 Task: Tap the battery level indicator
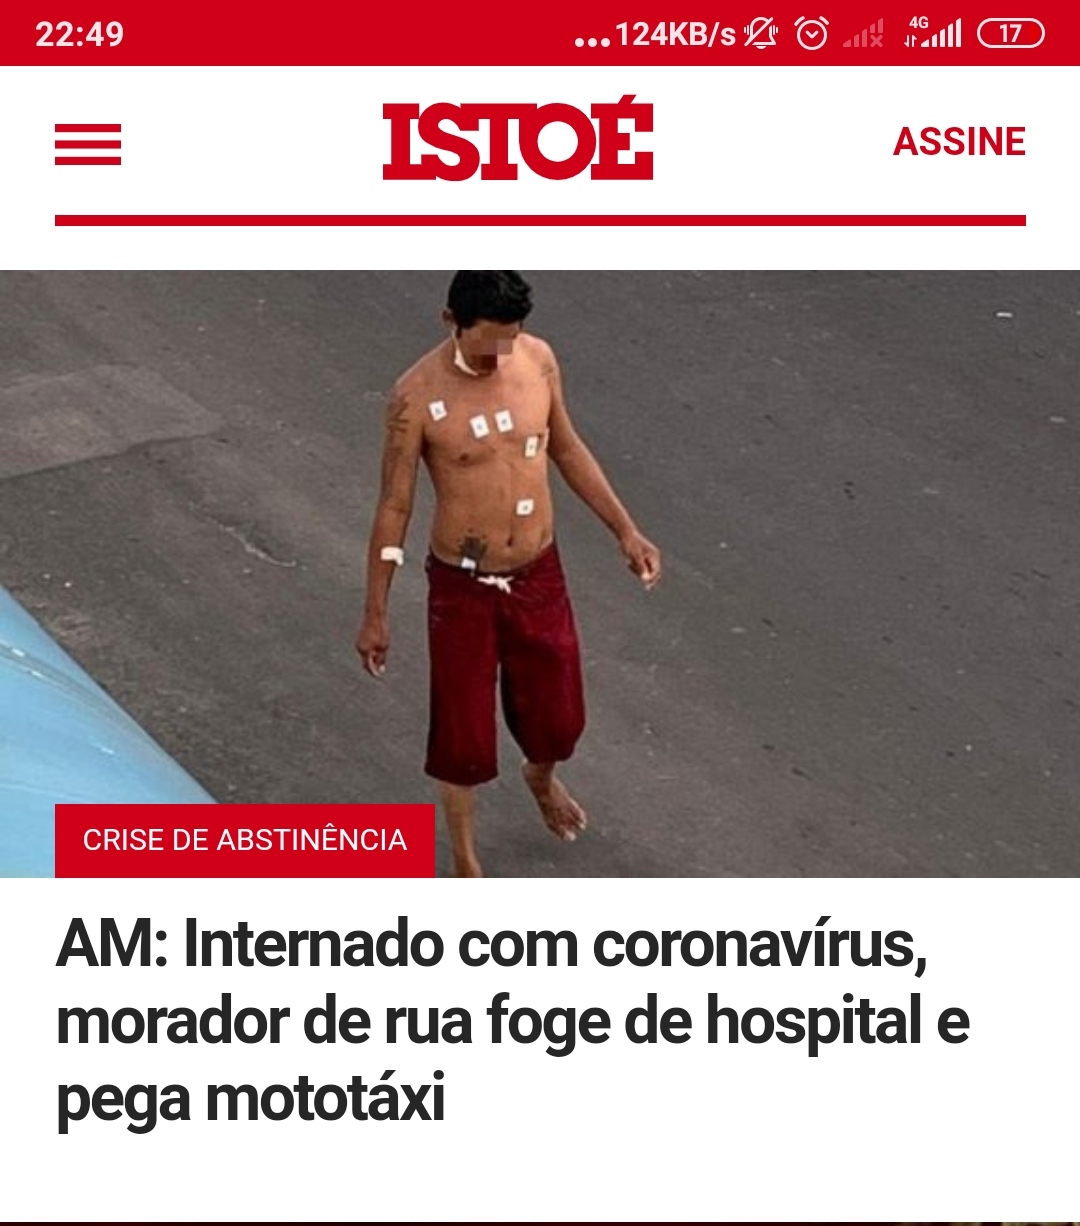[1010, 34]
